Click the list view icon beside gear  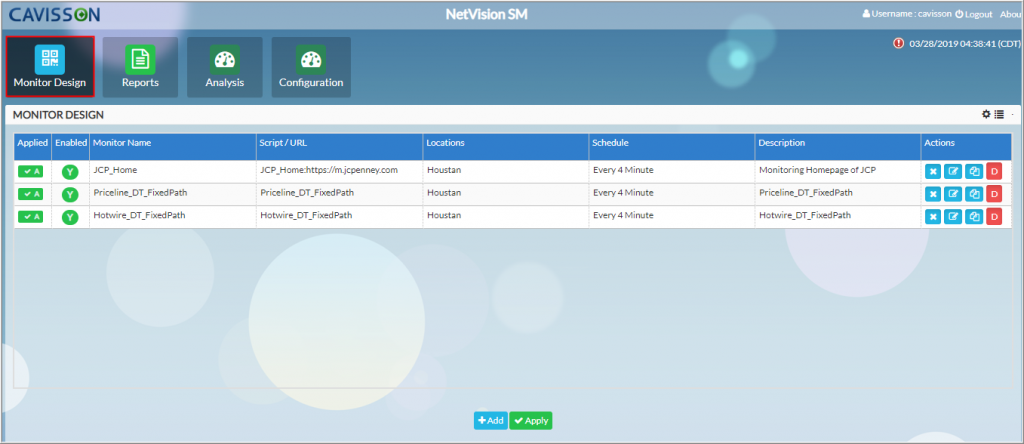999,115
